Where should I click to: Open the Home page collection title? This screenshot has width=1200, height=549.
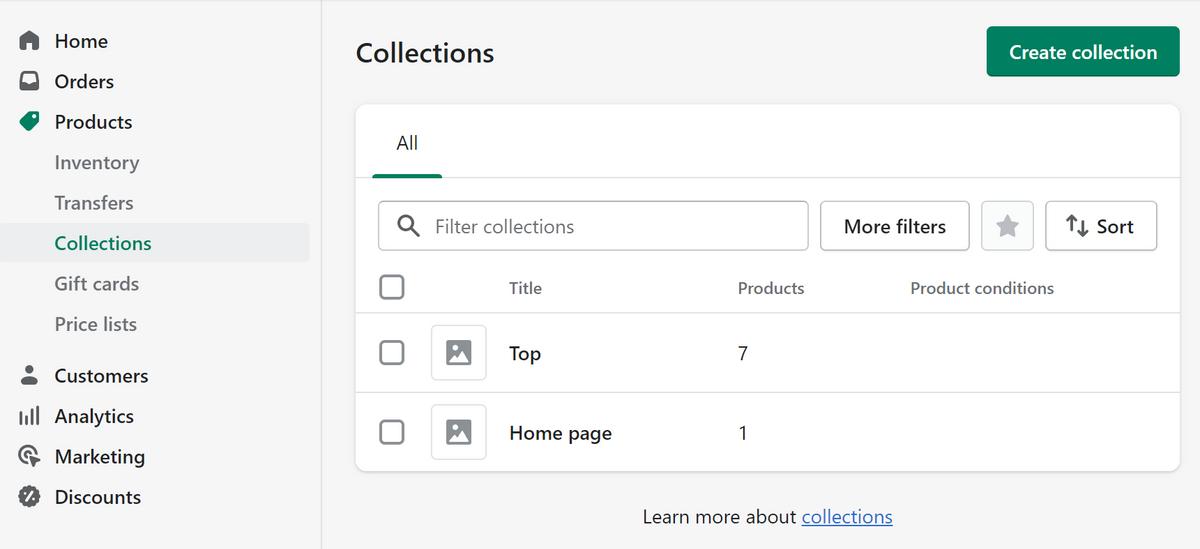(560, 433)
